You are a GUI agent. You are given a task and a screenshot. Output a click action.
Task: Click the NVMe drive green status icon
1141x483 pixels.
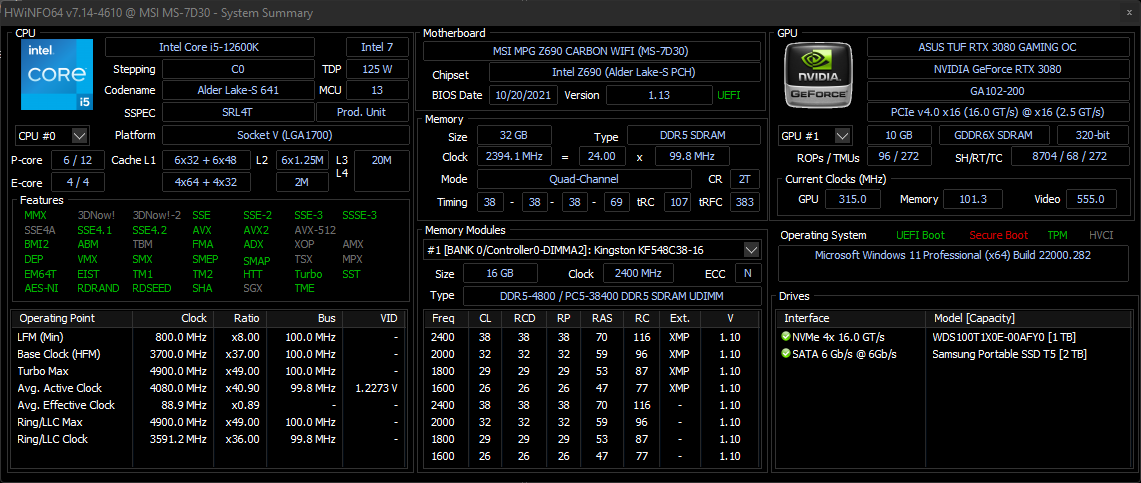point(785,337)
